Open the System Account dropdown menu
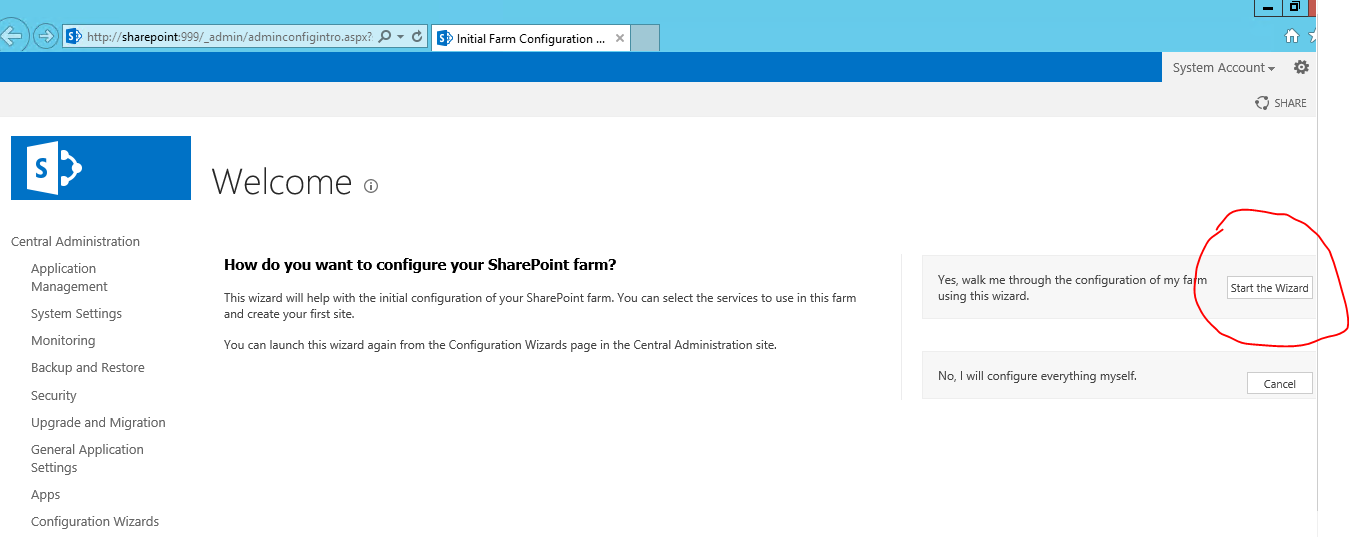 pyautogui.click(x=1224, y=68)
